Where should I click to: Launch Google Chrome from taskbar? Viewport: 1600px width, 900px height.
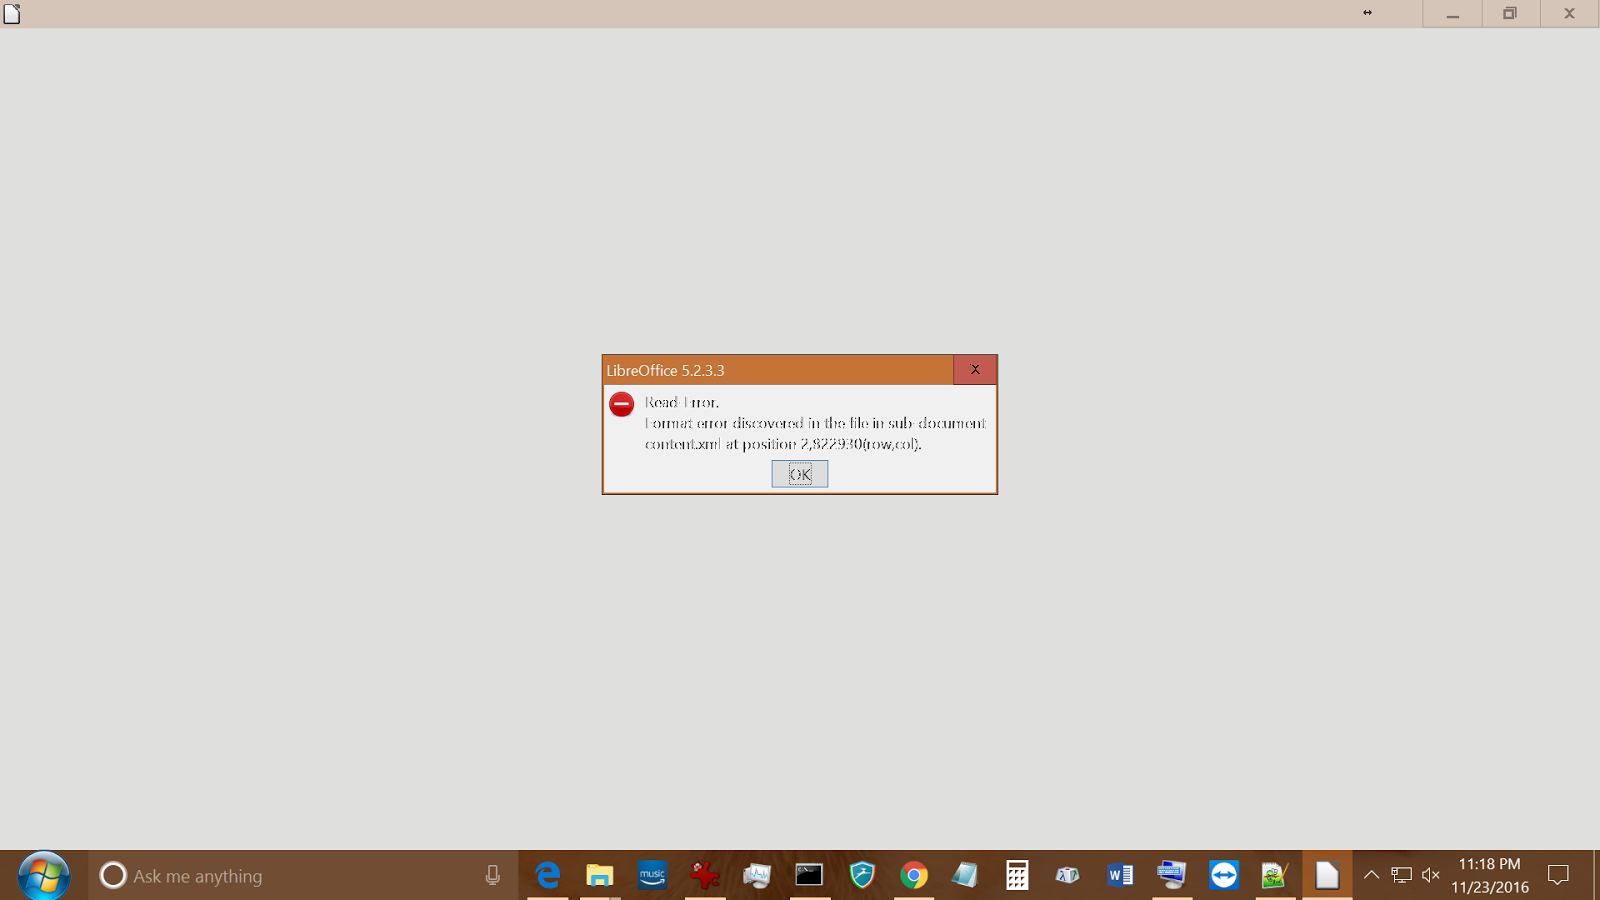pyautogui.click(x=914, y=876)
